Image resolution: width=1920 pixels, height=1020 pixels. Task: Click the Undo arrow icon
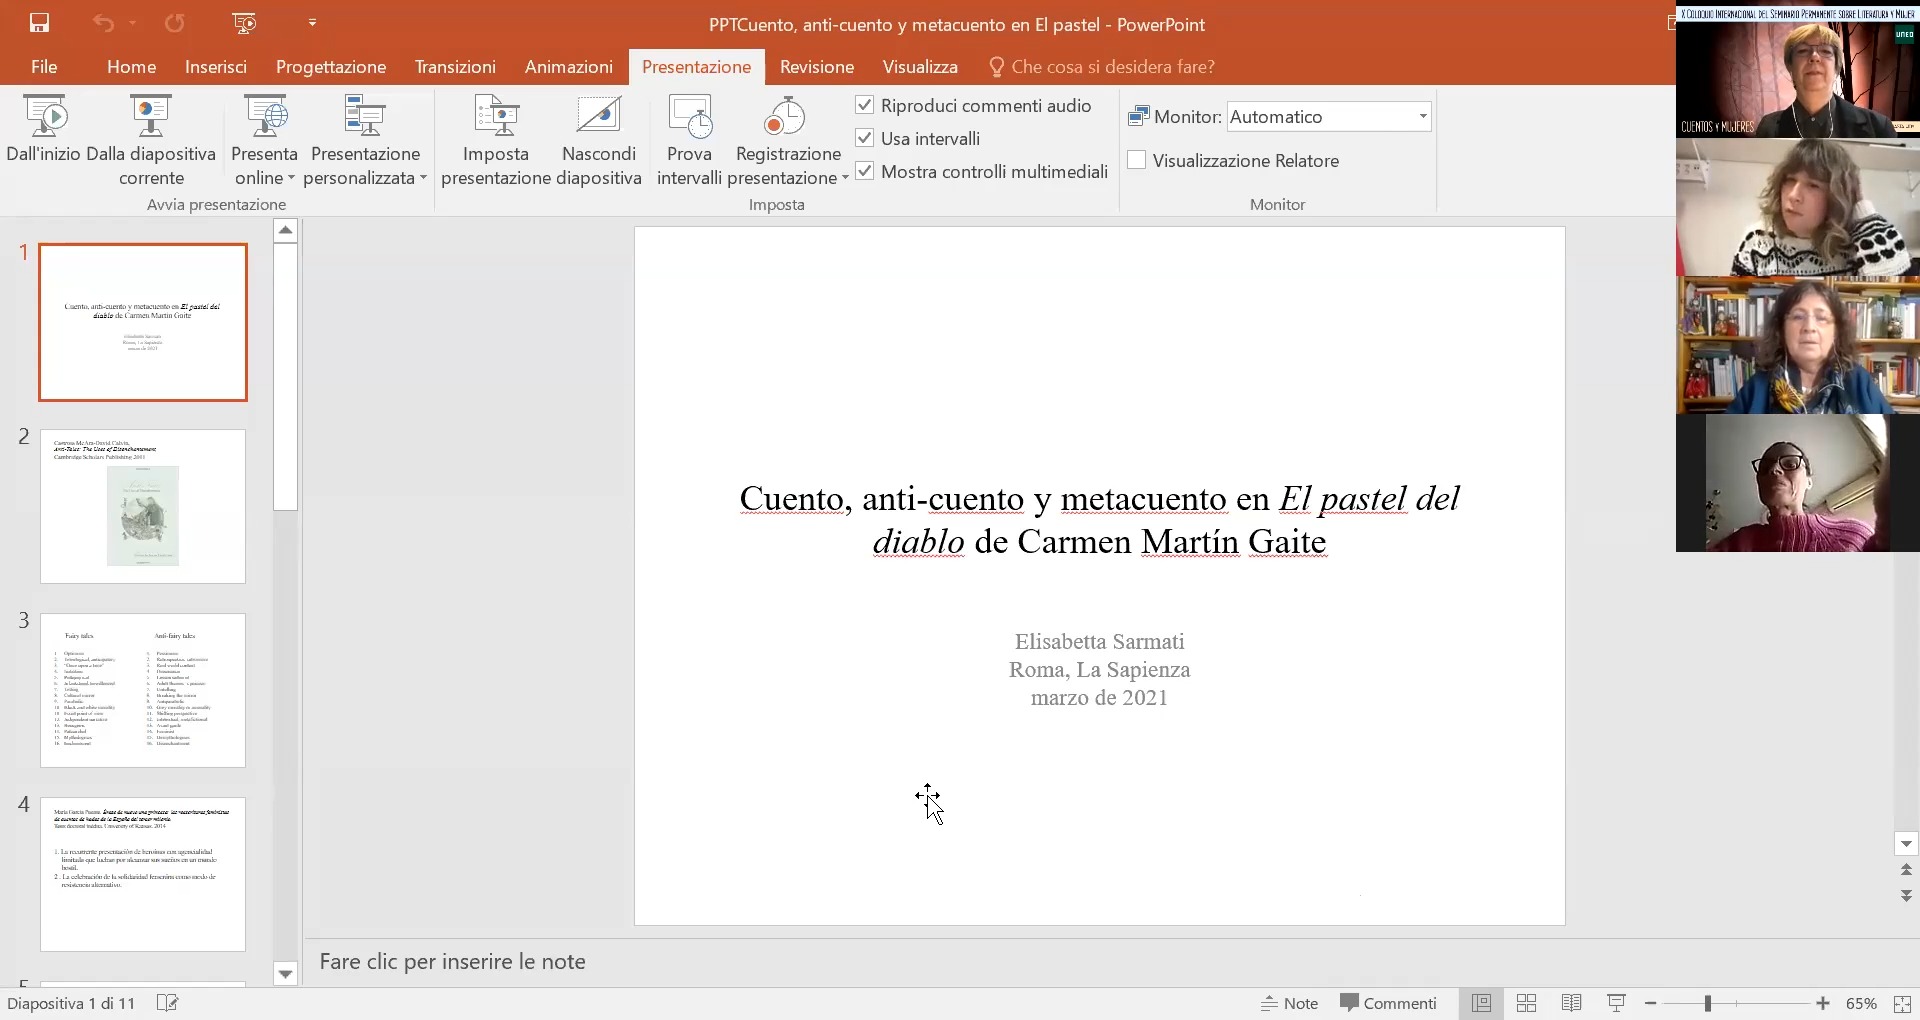pos(103,23)
